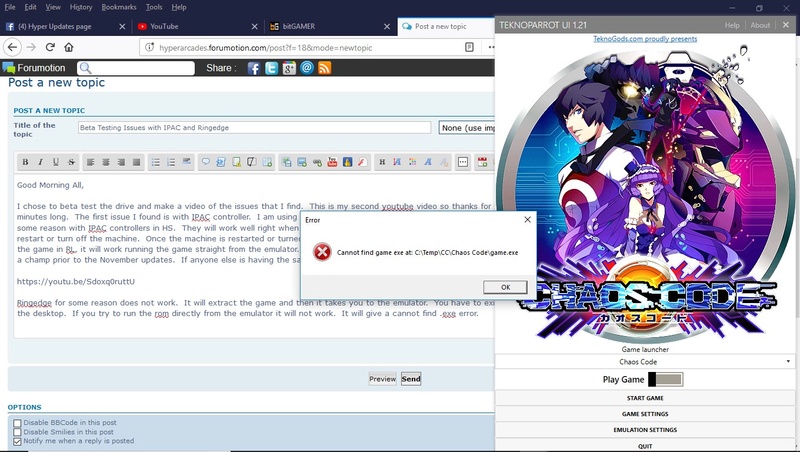The height and width of the screenshot is (452, 800).
Task: Click the Forumotion search field
Action: (136, 68)
